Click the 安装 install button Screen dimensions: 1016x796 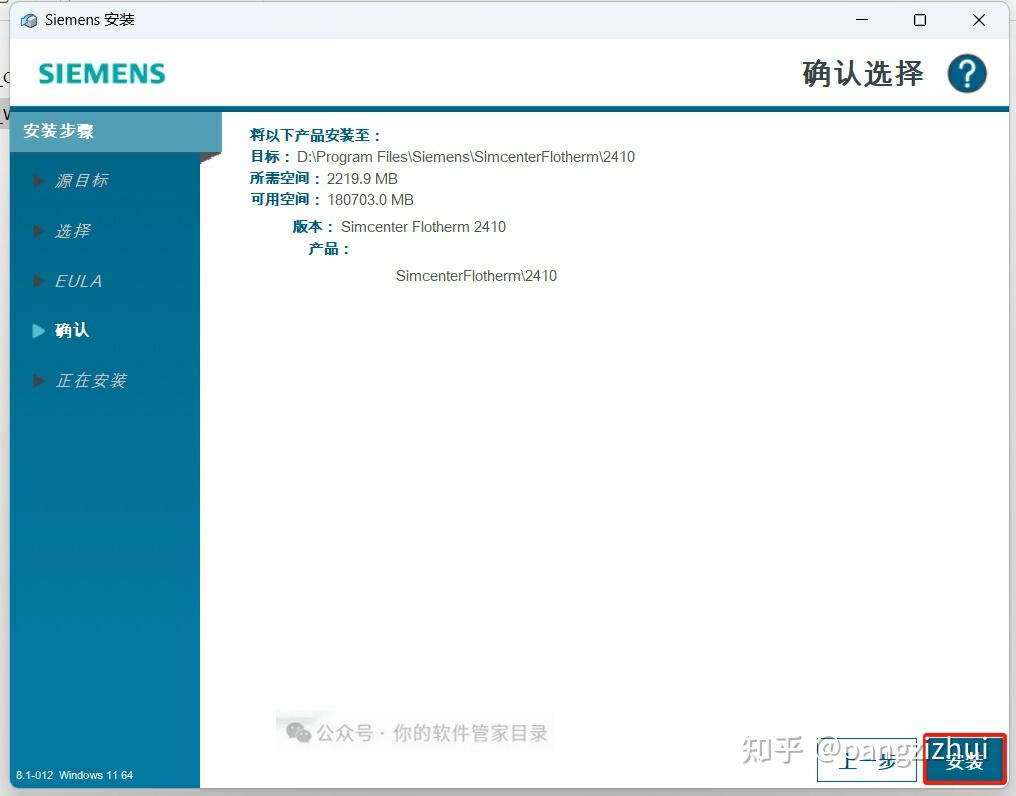[x=963, y=761]
